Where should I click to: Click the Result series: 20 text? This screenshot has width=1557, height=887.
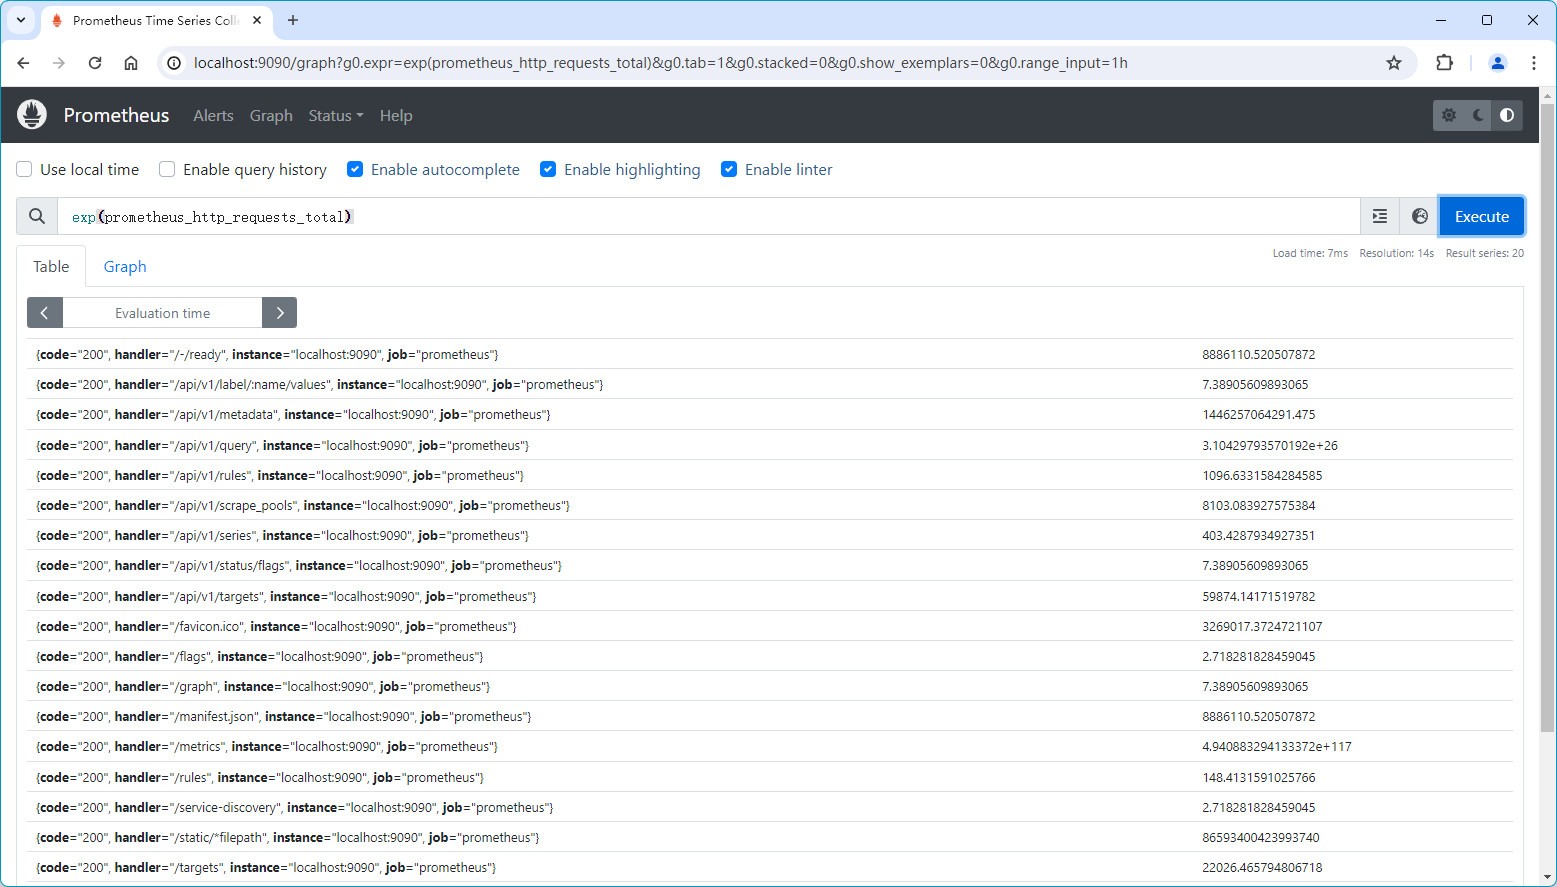pyautogui.click(x=1485, y=253)
